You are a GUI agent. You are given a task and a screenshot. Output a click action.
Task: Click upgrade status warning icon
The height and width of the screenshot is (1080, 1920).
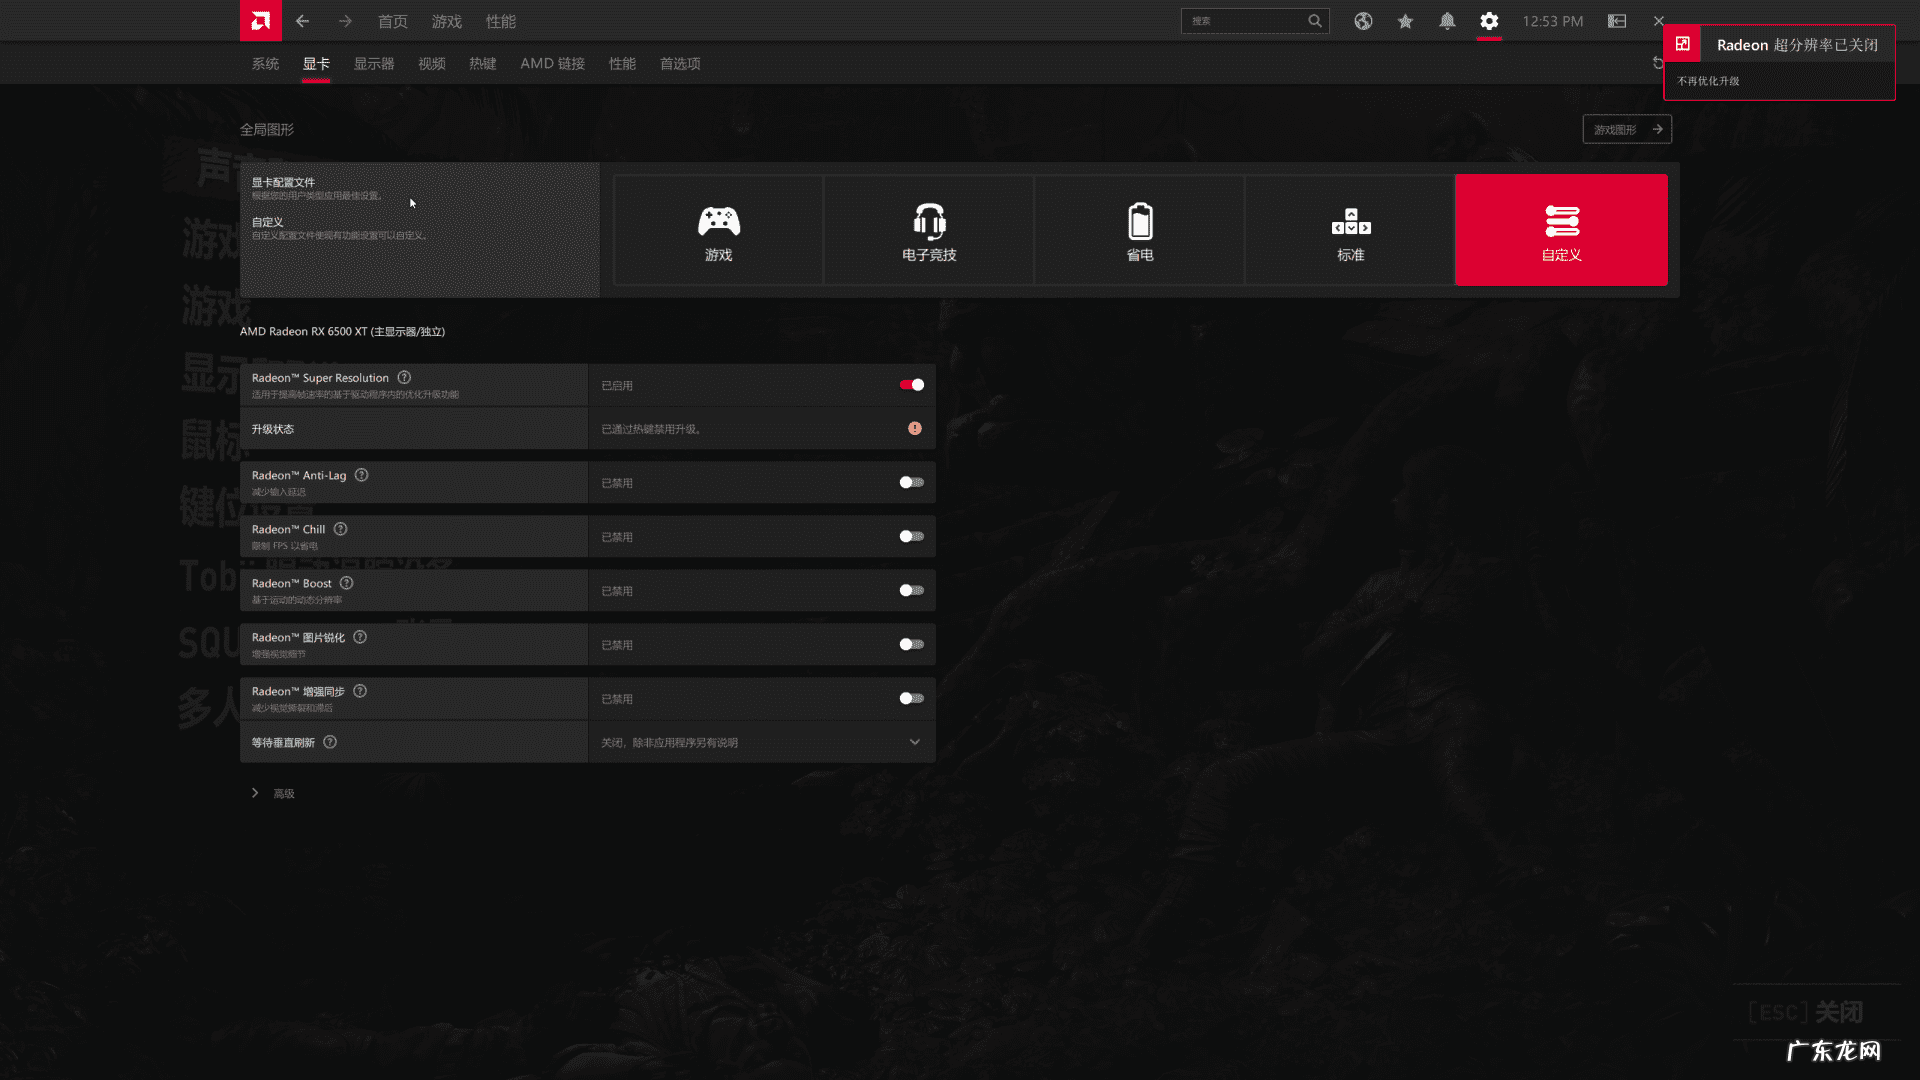point(914,428)
